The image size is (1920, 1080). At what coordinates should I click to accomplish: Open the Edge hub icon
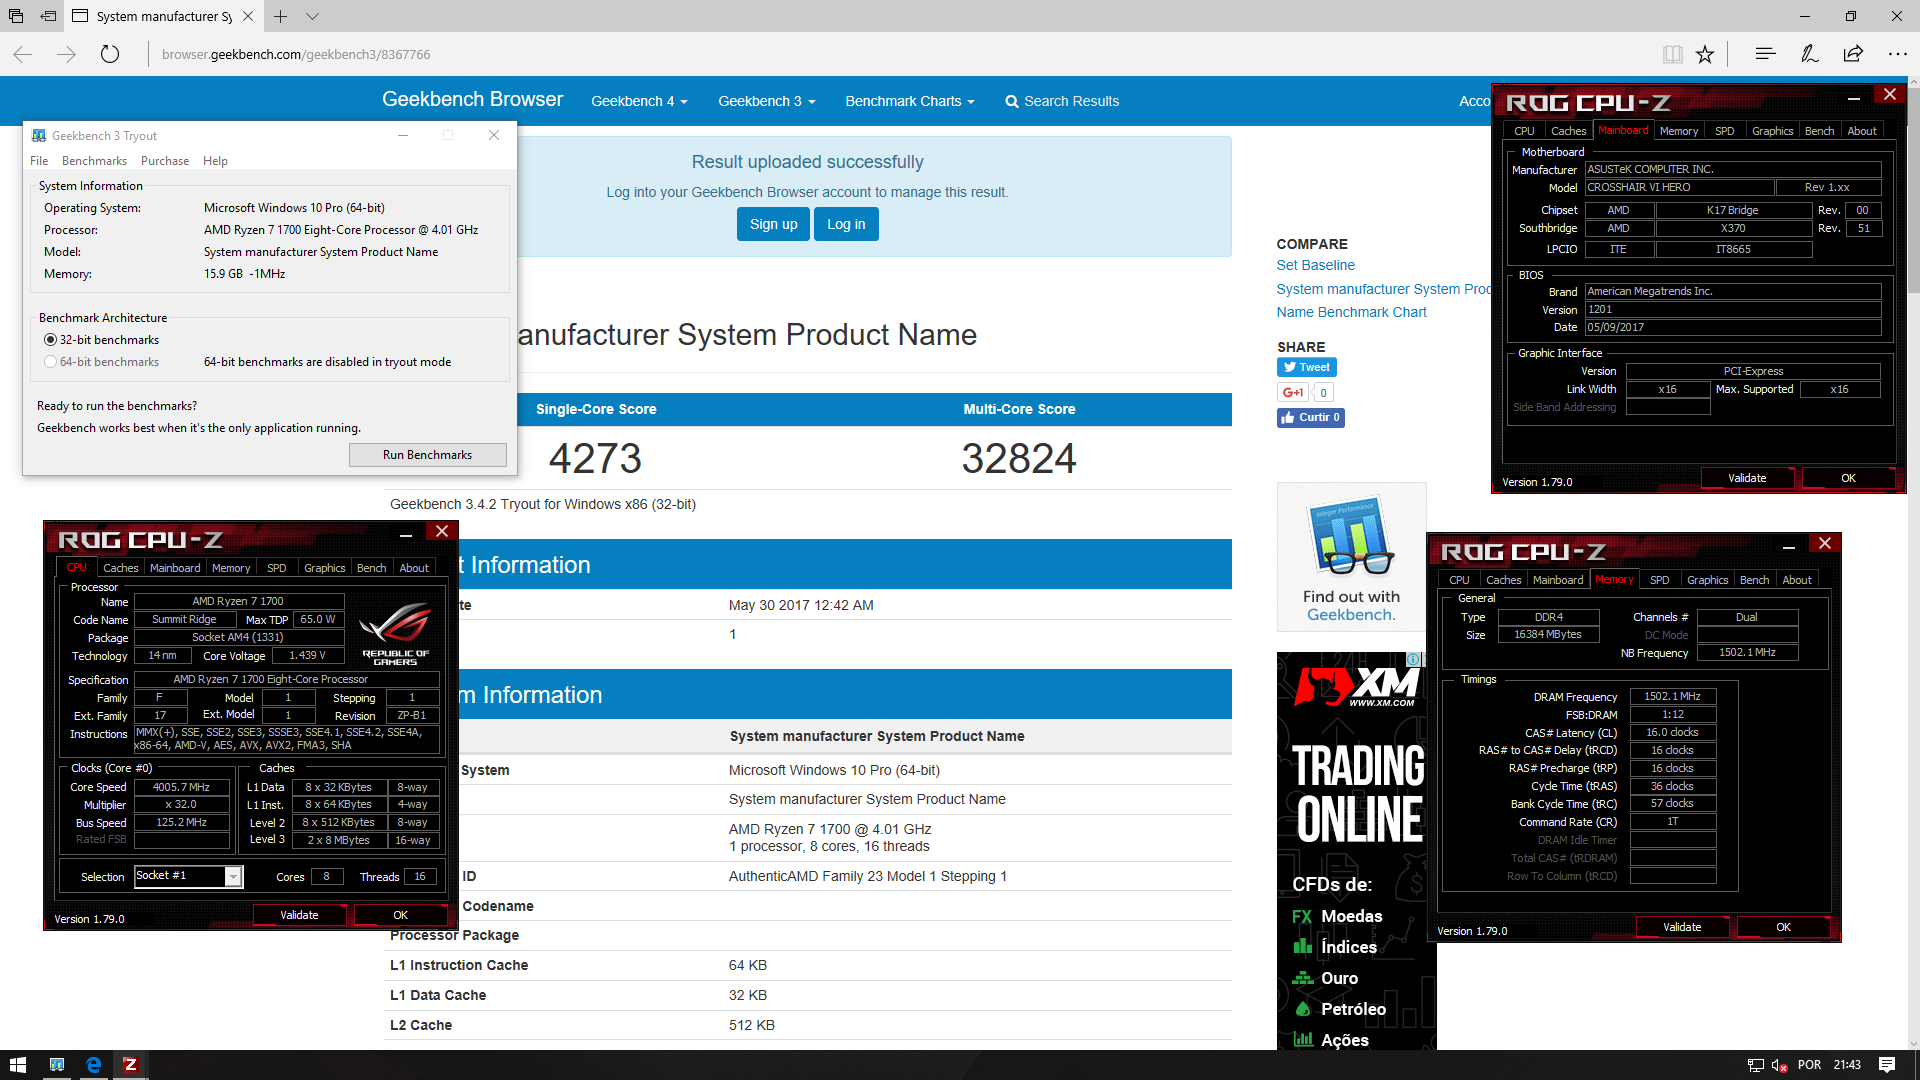pyautogui.click(x=1765, y=54)
